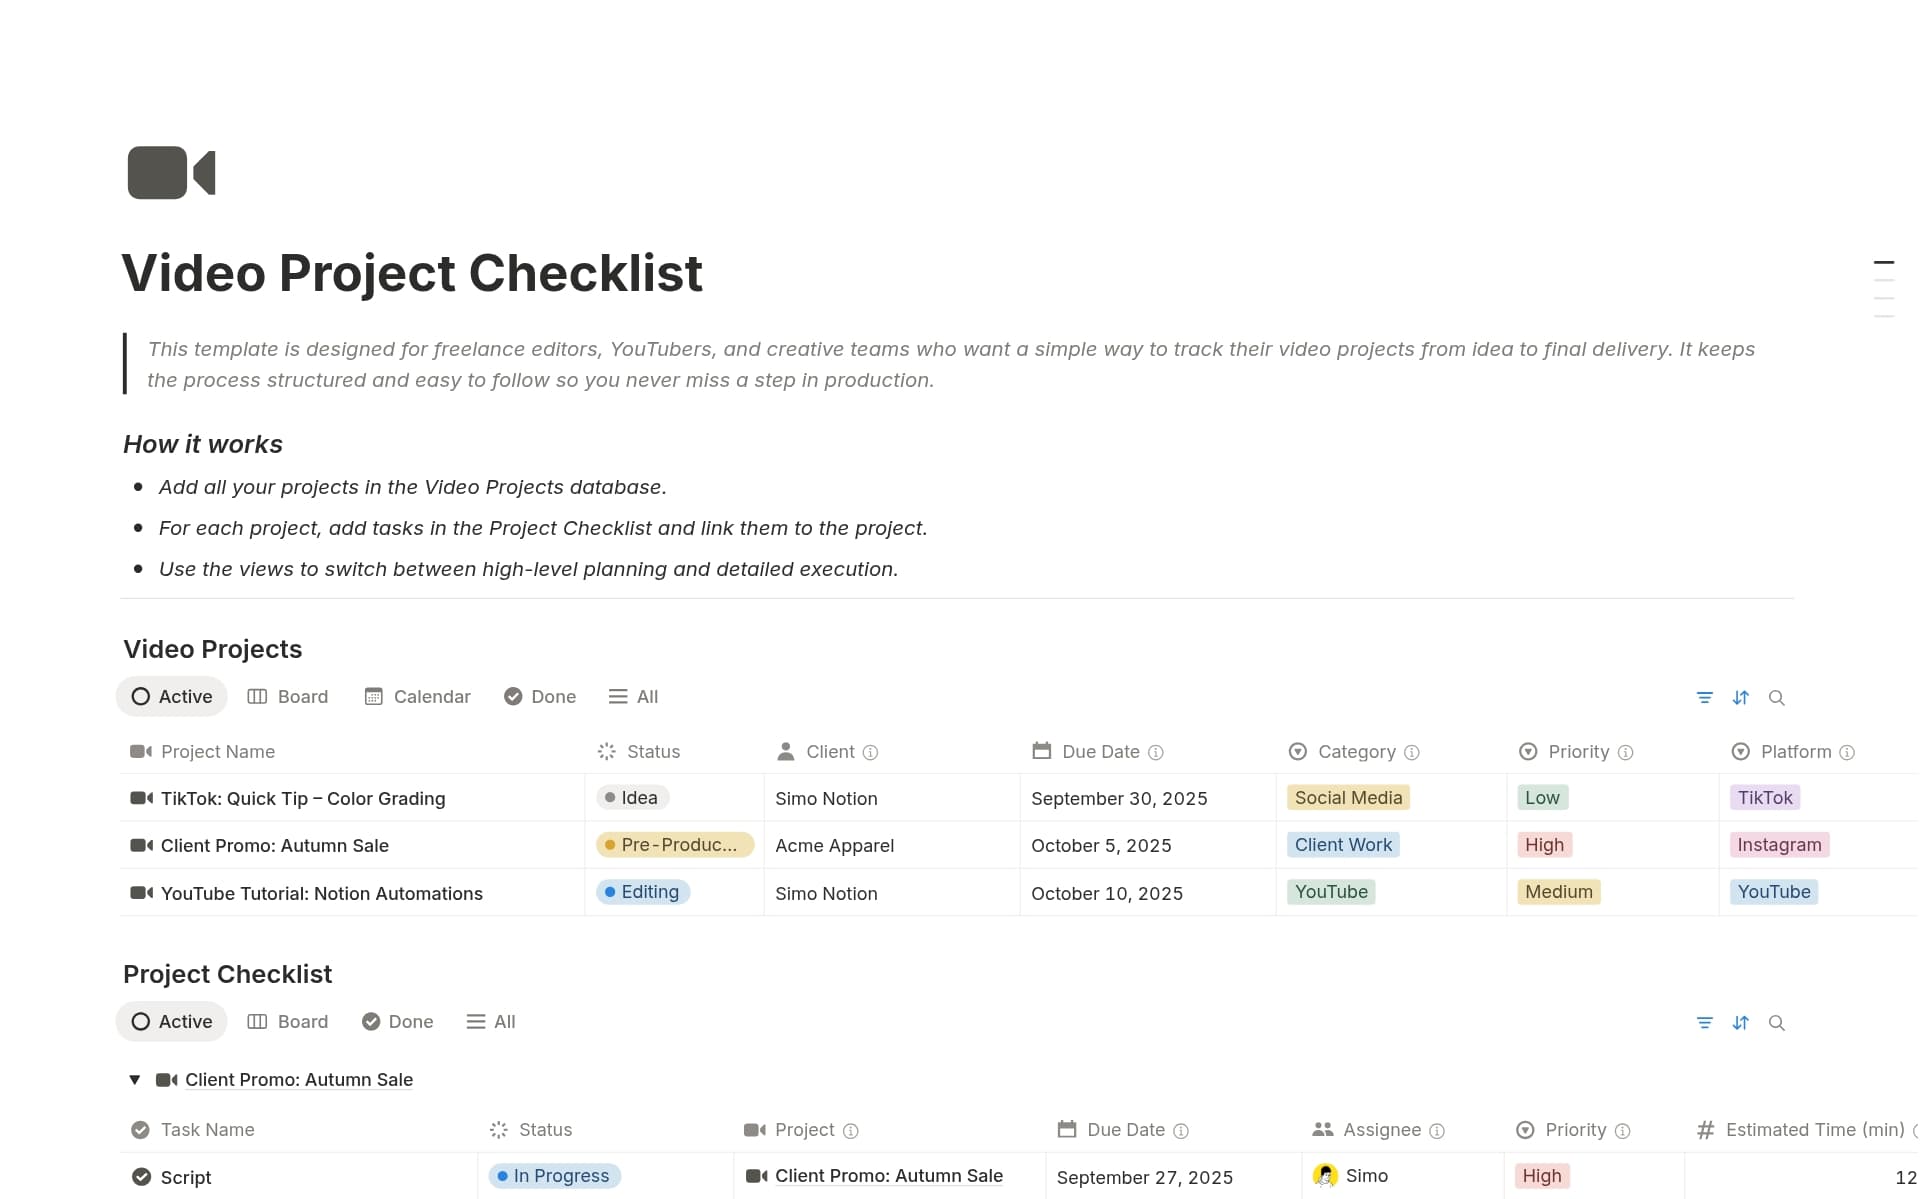
Task: Open the sort options for Project Checklist
Action: click(x=1741, y=1022)
